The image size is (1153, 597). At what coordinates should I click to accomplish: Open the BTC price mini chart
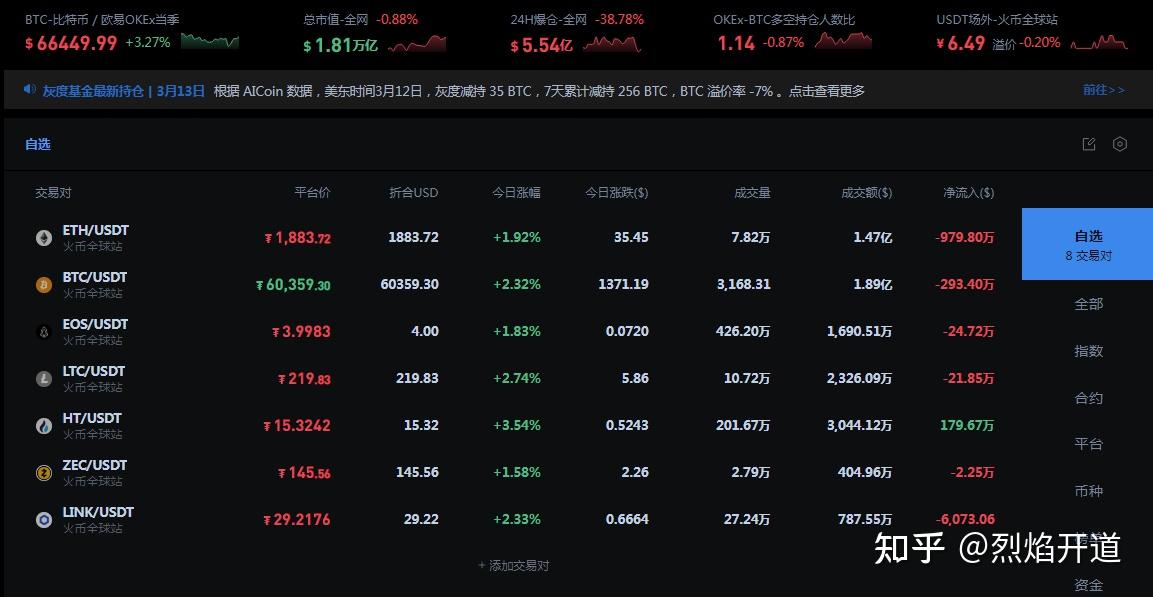tap(210, 42)
